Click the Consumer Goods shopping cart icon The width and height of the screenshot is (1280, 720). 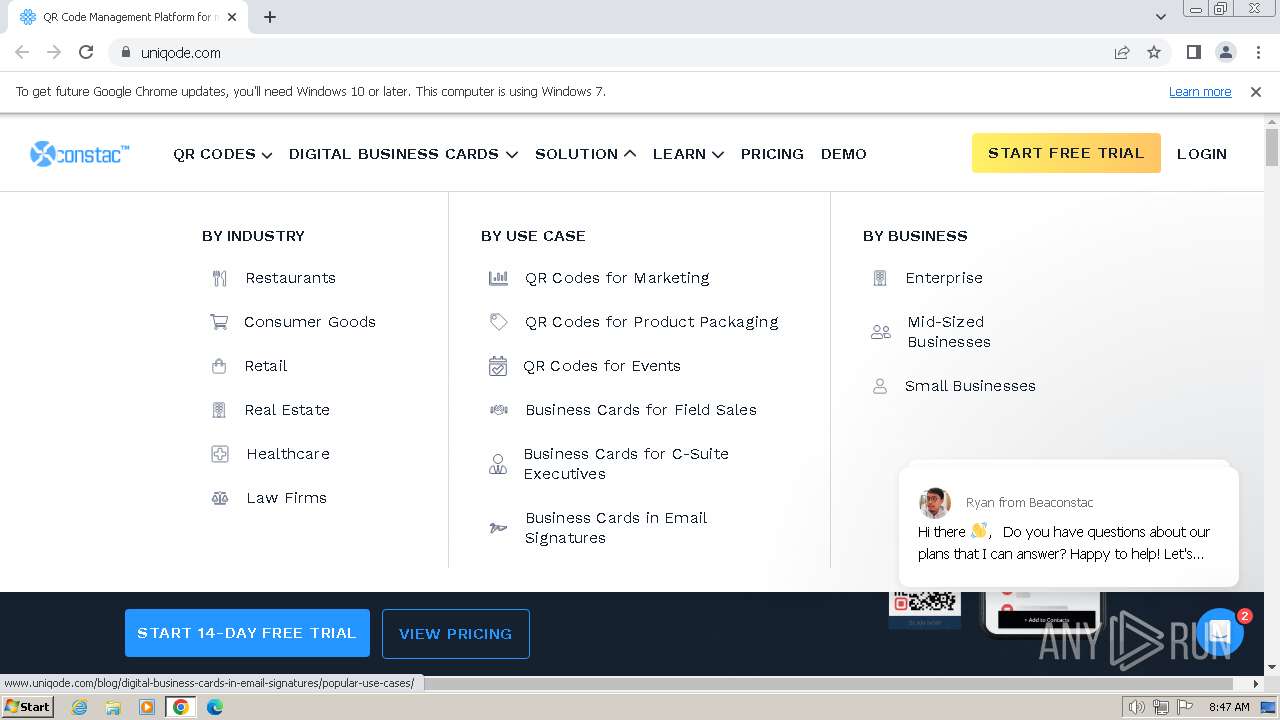(219, 322)
